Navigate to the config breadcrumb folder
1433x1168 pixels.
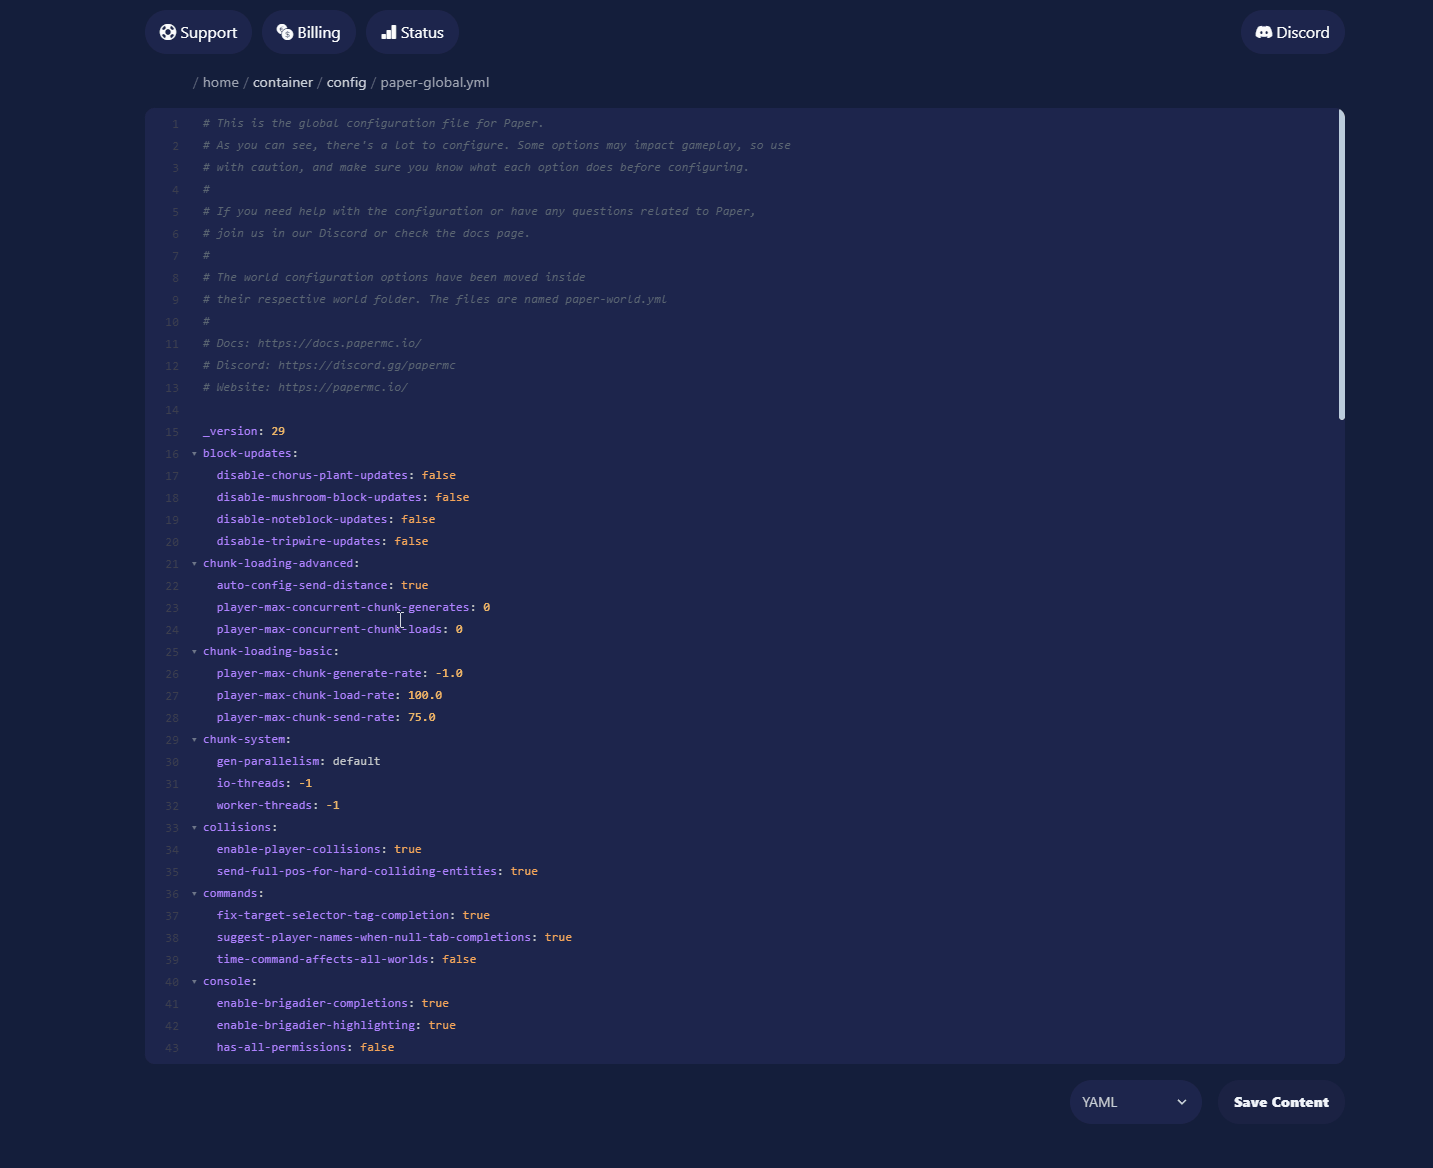(346, 83)
